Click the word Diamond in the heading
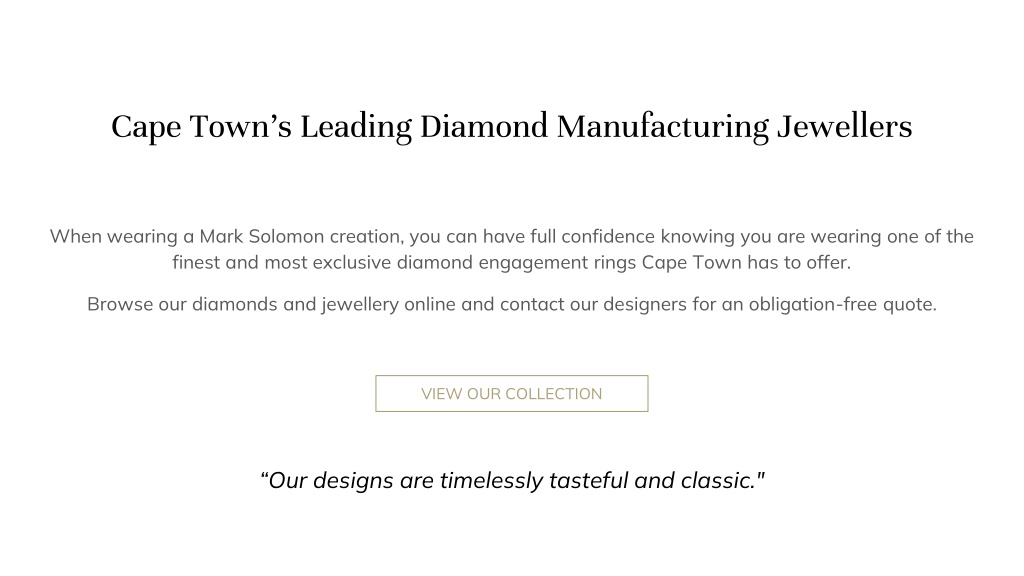Image resolution: width=1024 pixels, height=576 pixels. point(483,126)
